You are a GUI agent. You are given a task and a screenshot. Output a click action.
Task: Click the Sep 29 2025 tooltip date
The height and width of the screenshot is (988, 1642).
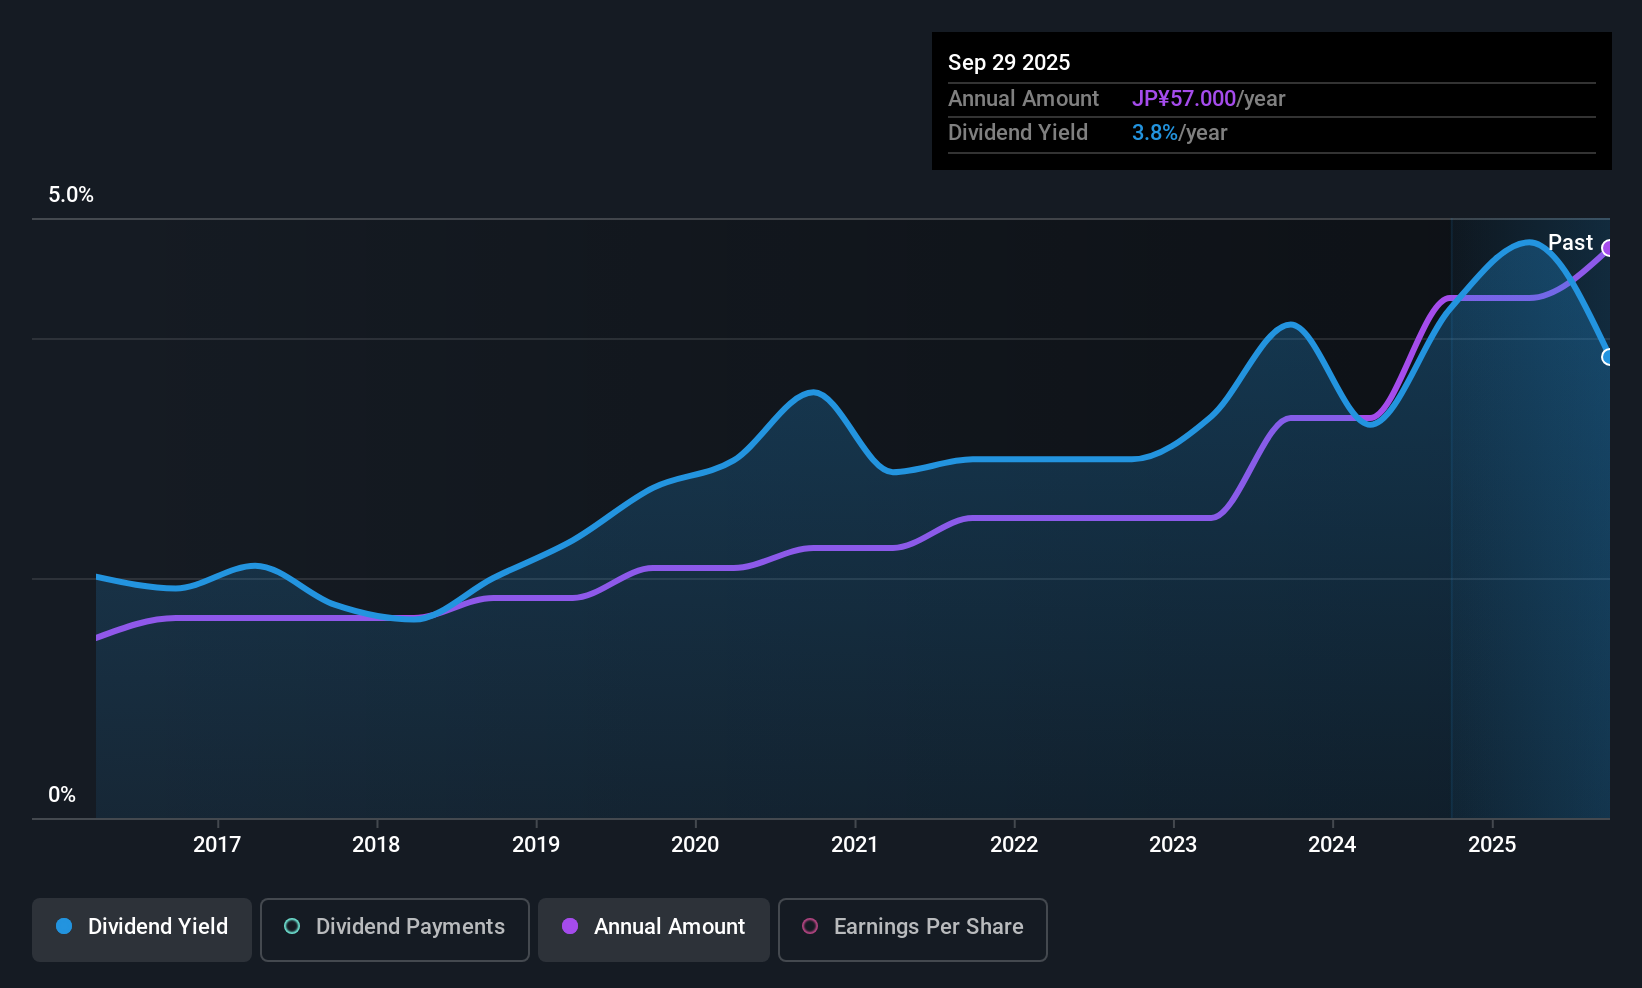tap(1009, 62)
